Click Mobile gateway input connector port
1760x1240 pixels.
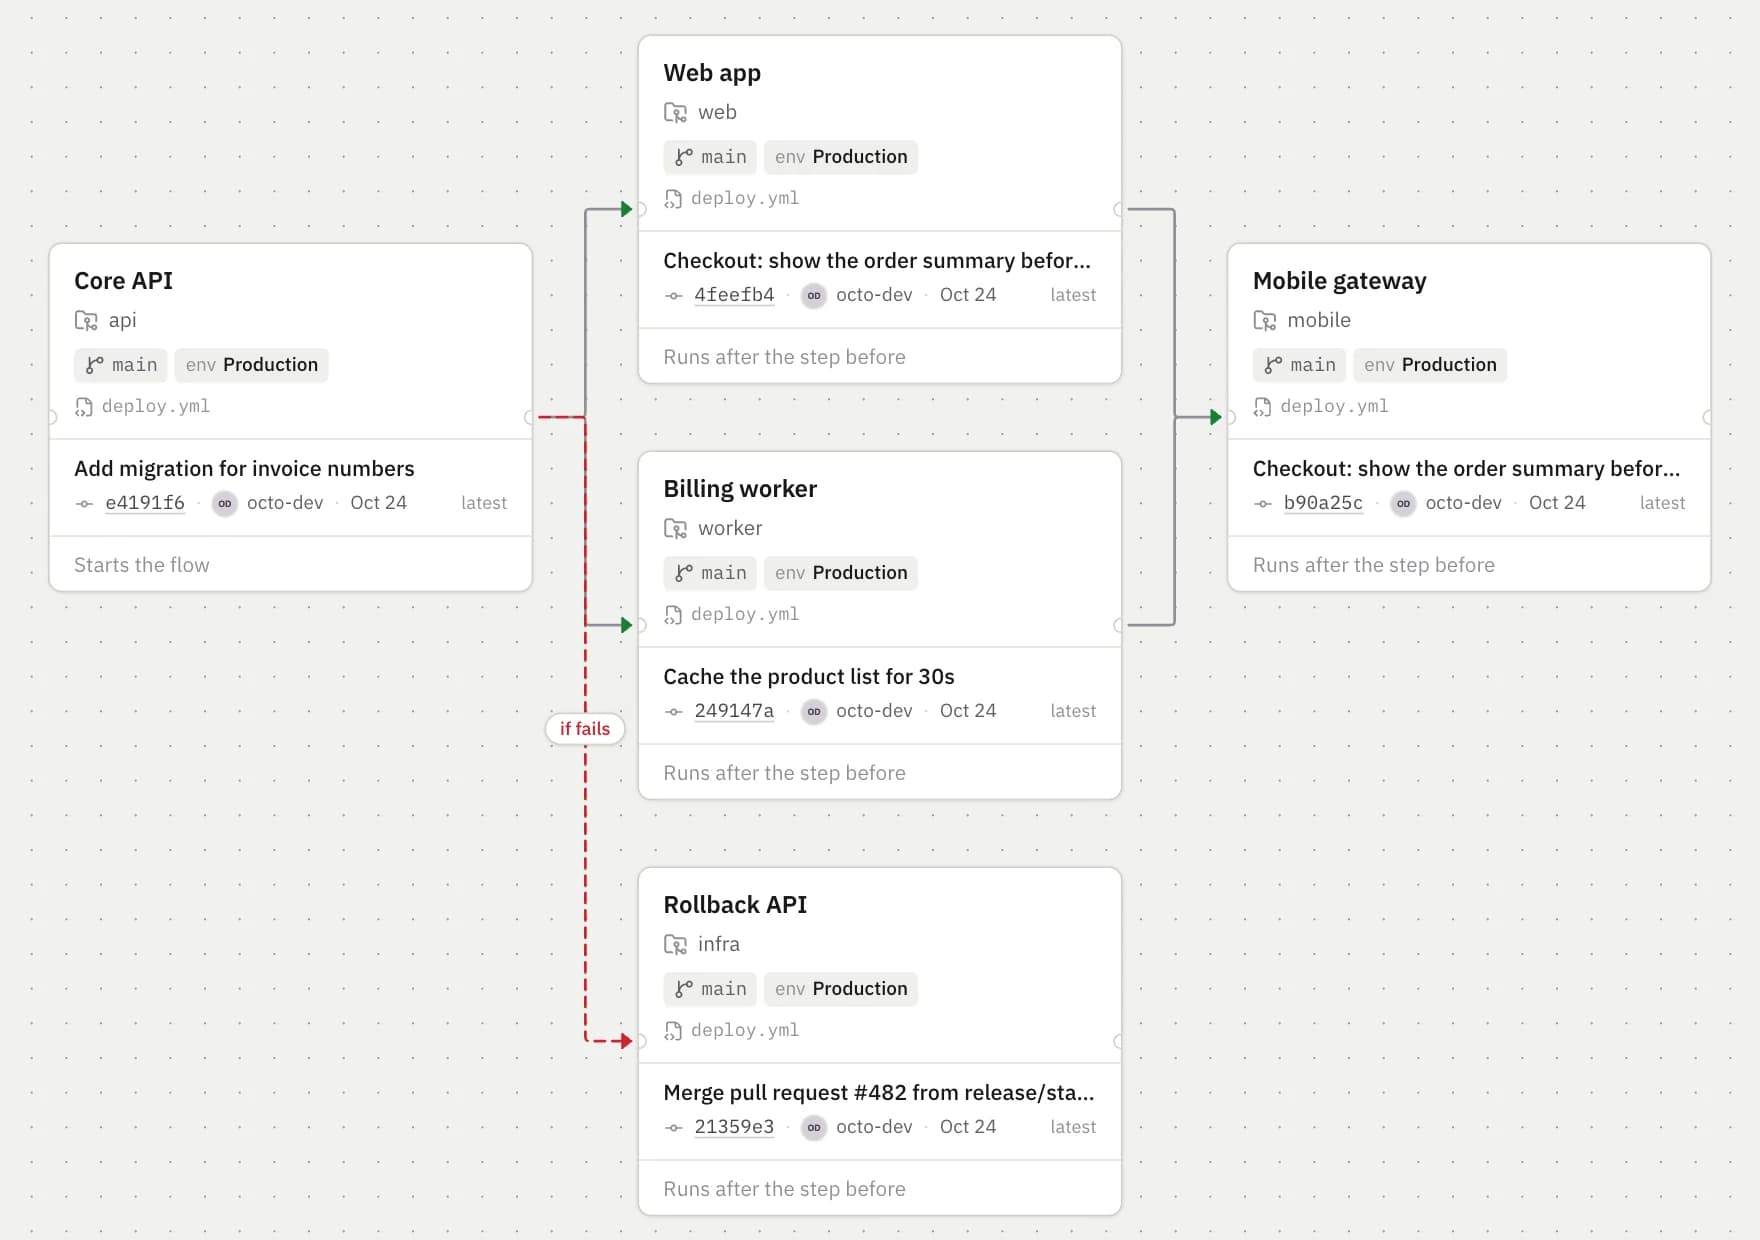(1230, 418)
